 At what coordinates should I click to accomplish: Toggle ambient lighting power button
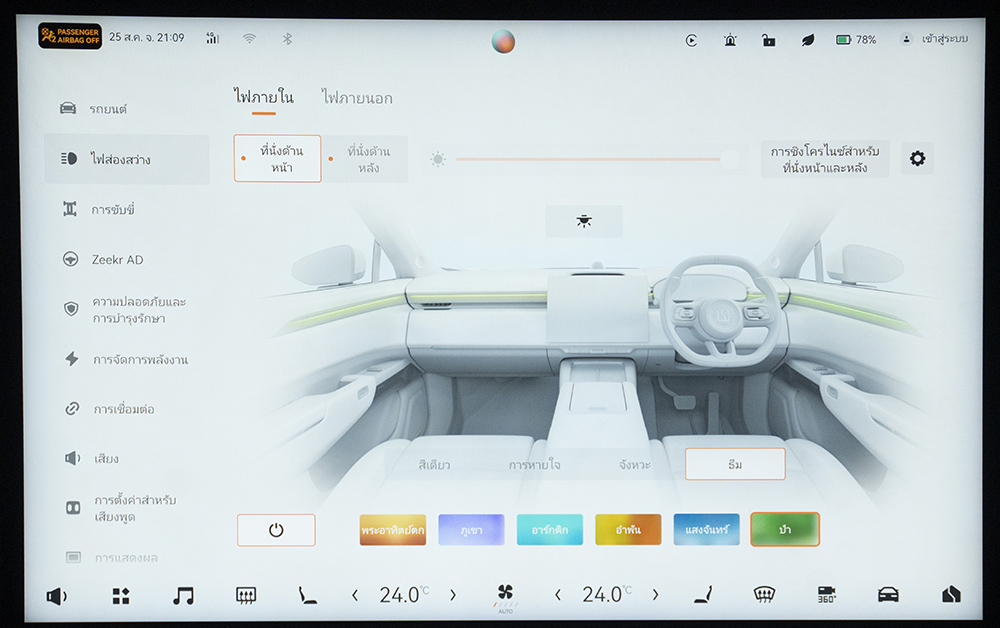(x=276, y=530)
